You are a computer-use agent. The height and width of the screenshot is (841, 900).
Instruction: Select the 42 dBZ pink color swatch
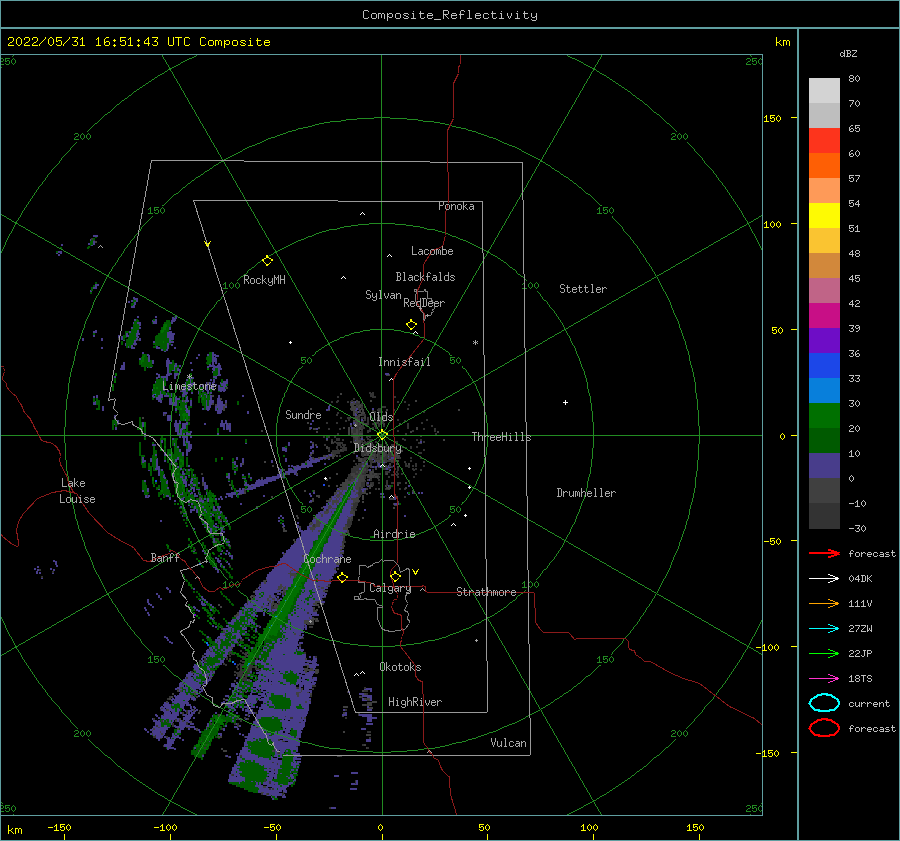(824, 290)
